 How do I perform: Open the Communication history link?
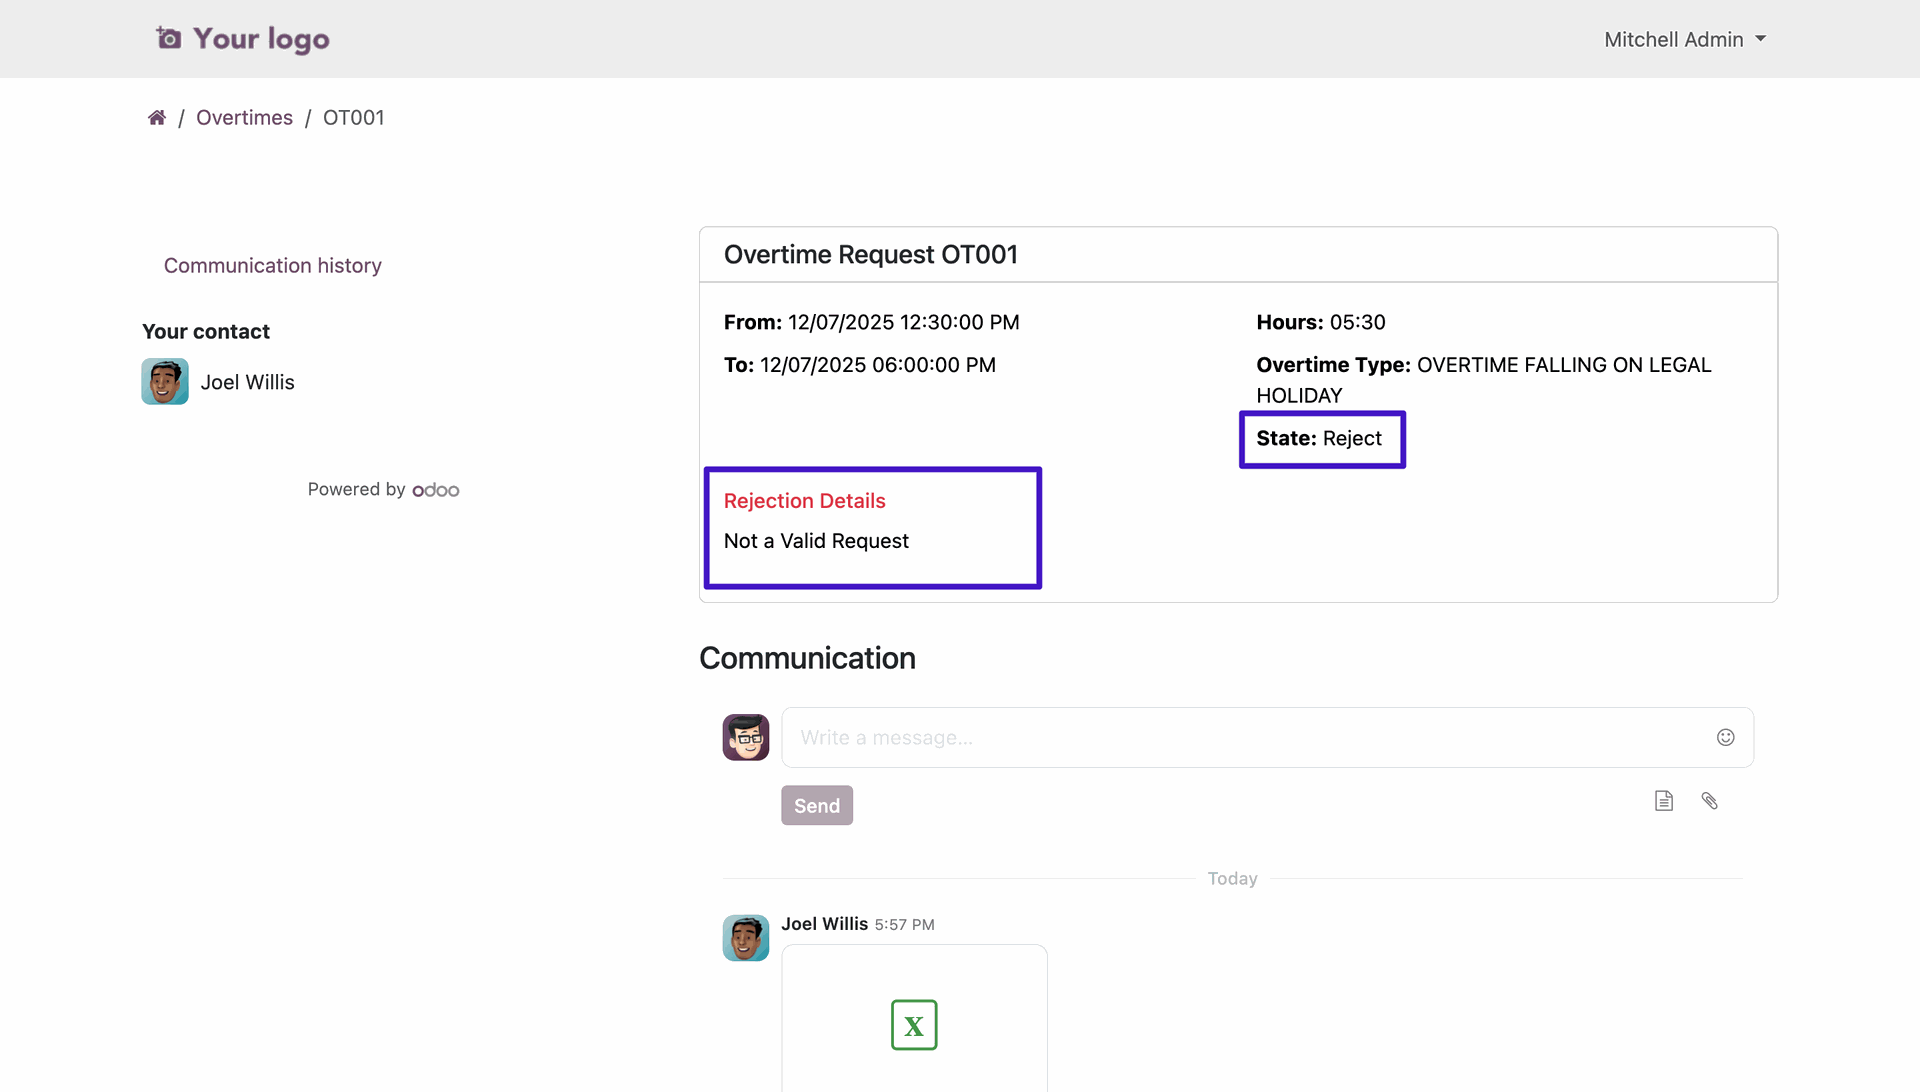click(x=272, y=266)
